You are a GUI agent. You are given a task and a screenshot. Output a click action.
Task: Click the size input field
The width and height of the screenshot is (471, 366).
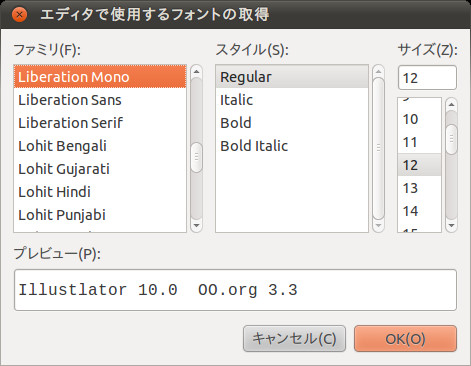pos(427,78)
